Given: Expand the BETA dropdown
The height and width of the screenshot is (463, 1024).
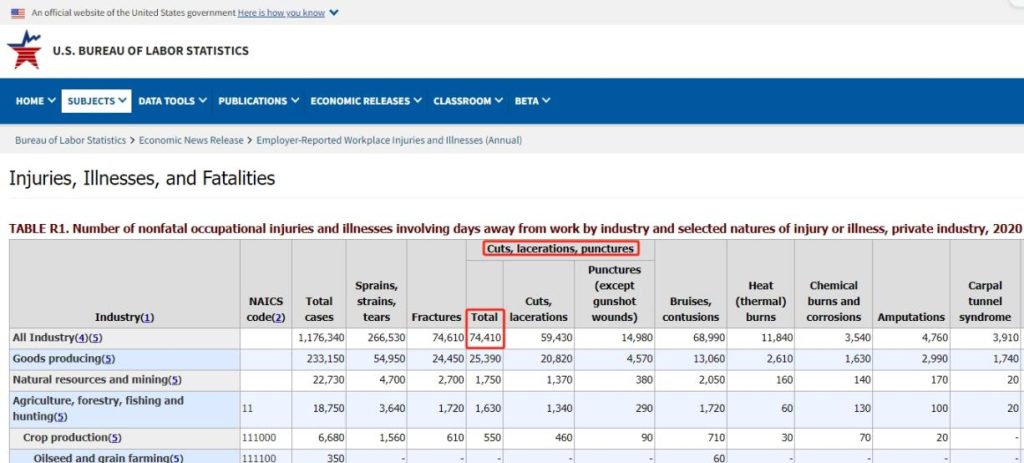Looking at the screenshot, I should (532, 101).
